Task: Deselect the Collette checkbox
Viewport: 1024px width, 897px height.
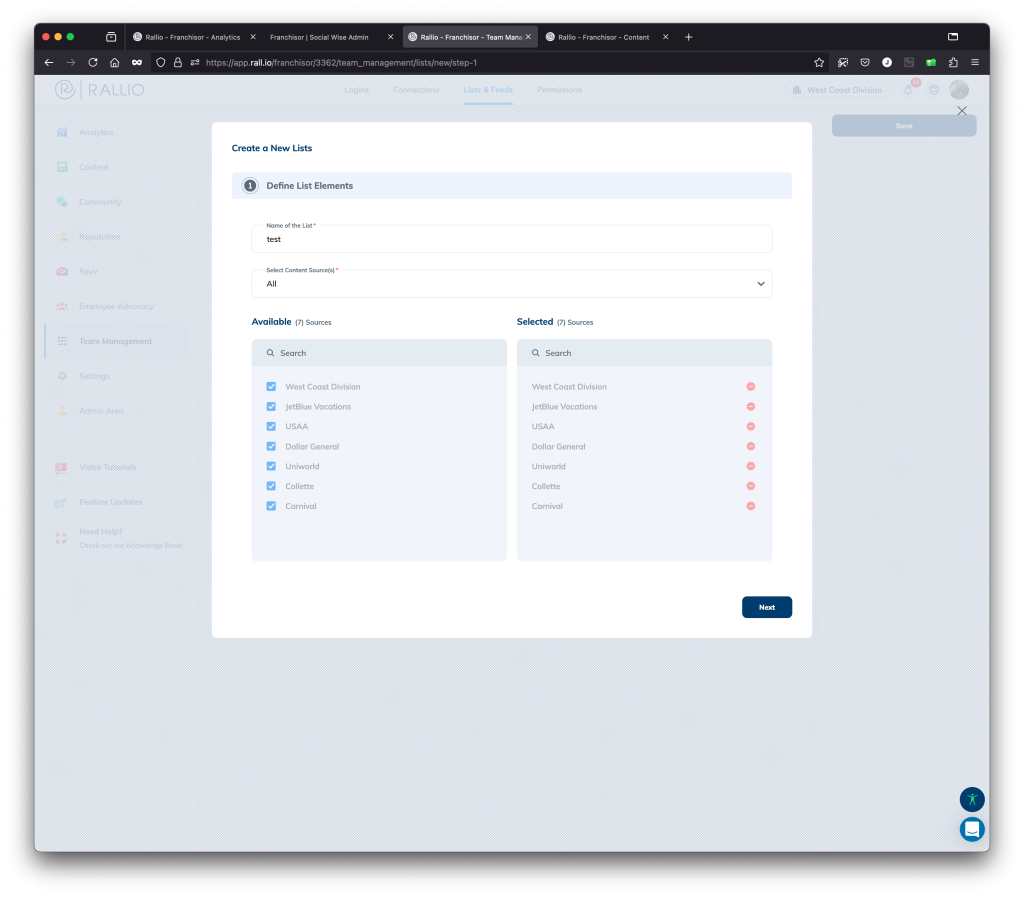Action: coord(271,486)
